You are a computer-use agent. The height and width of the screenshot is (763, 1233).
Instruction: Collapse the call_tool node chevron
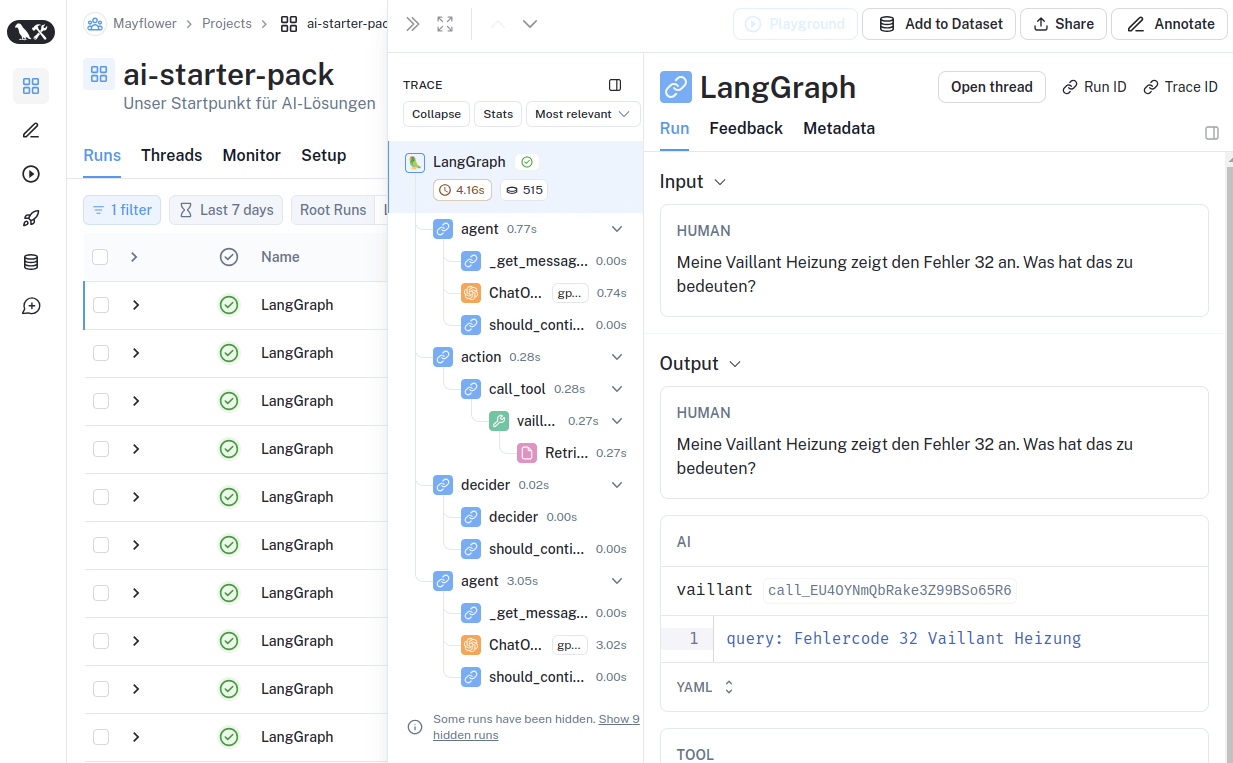617,389
